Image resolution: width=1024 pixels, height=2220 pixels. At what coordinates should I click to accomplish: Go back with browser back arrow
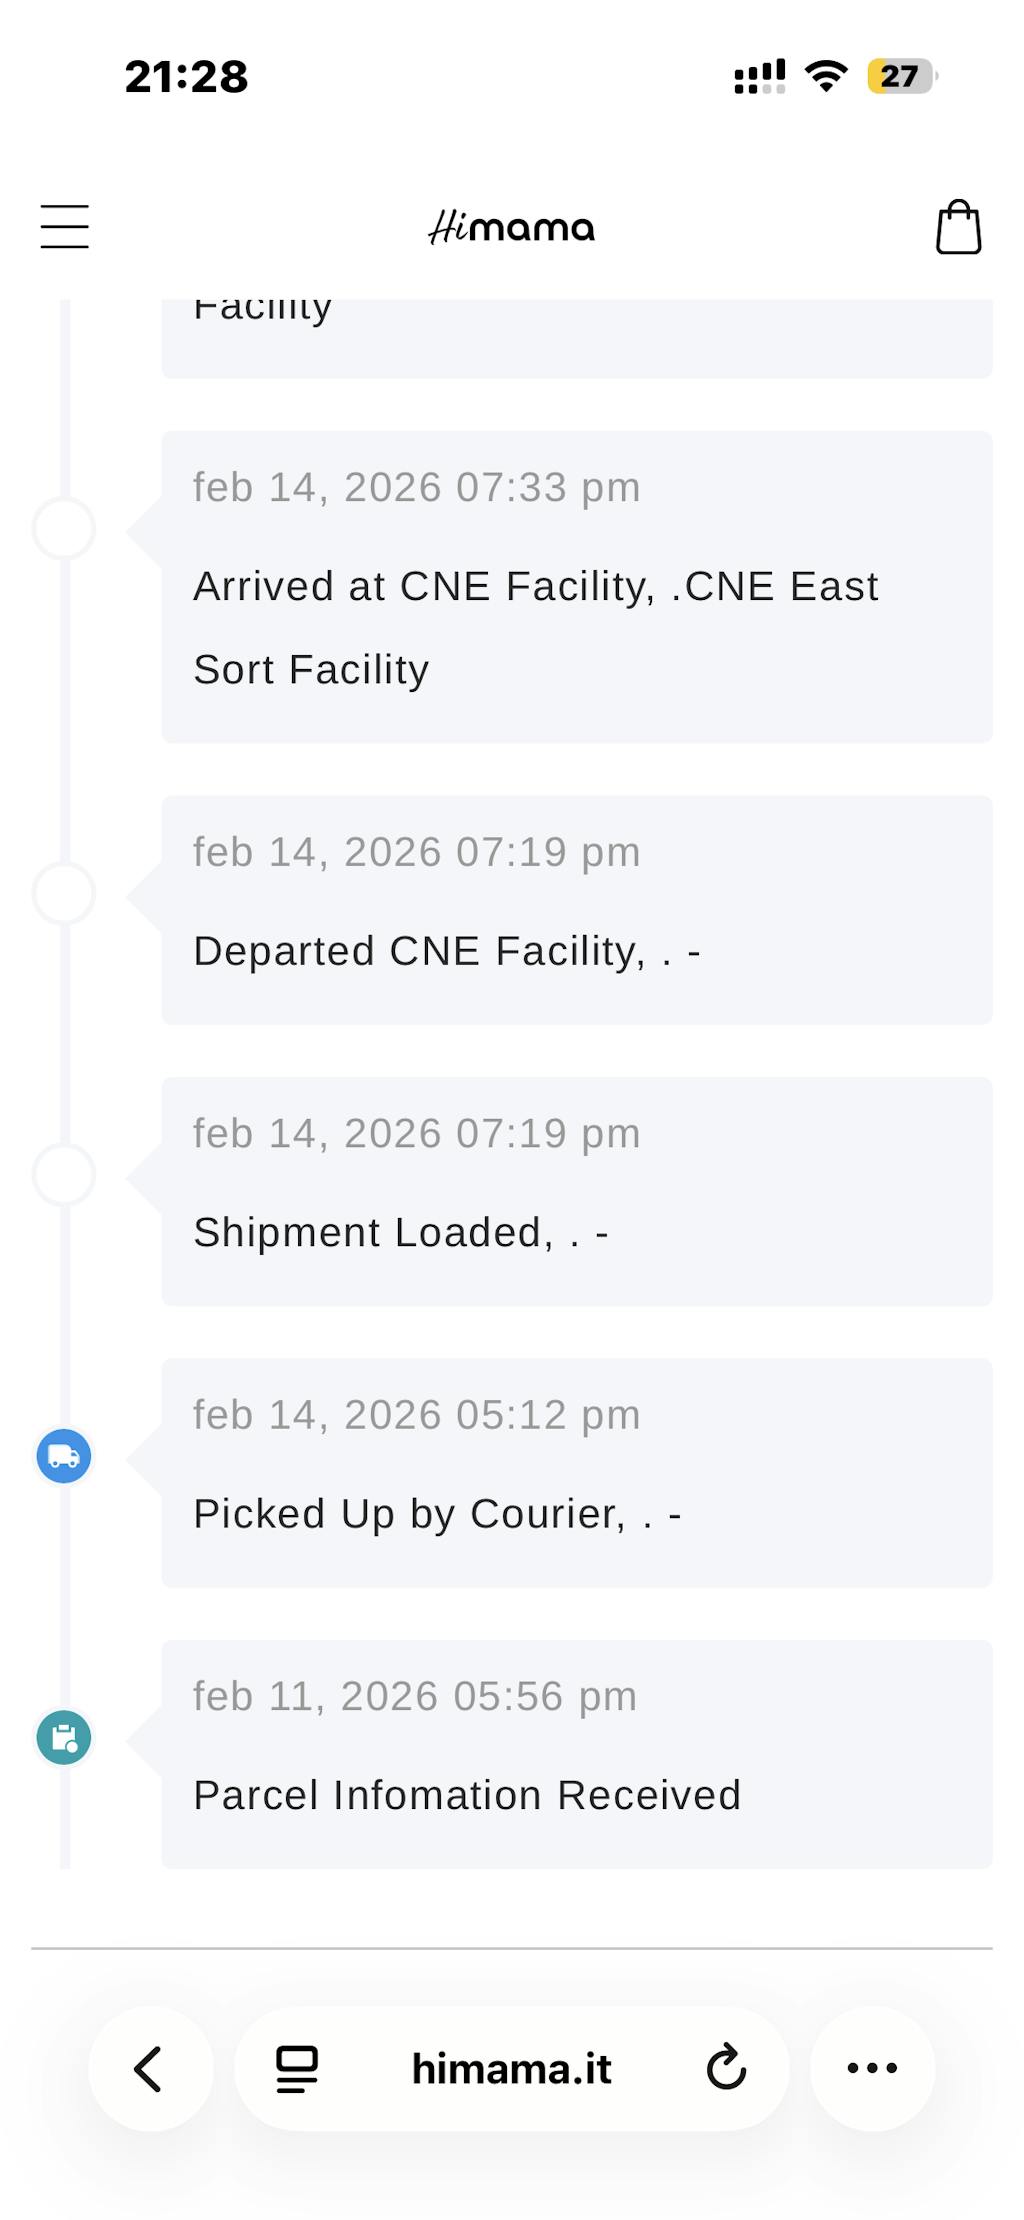(x=150, y=2068)
